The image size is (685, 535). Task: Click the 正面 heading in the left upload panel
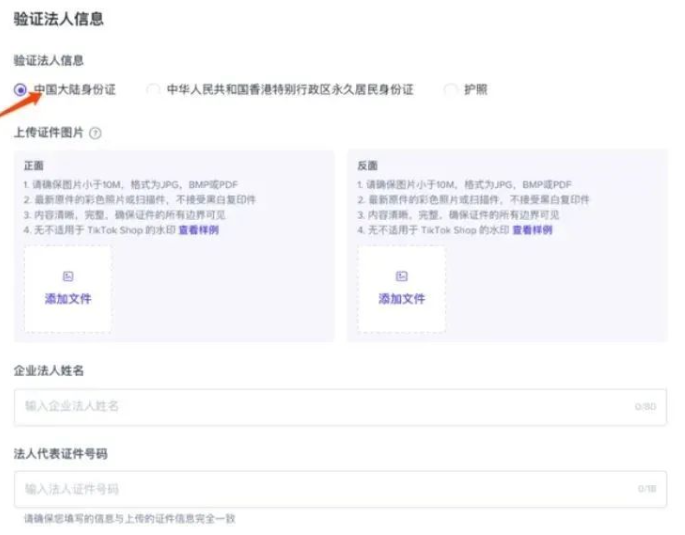tap(34, 166)
